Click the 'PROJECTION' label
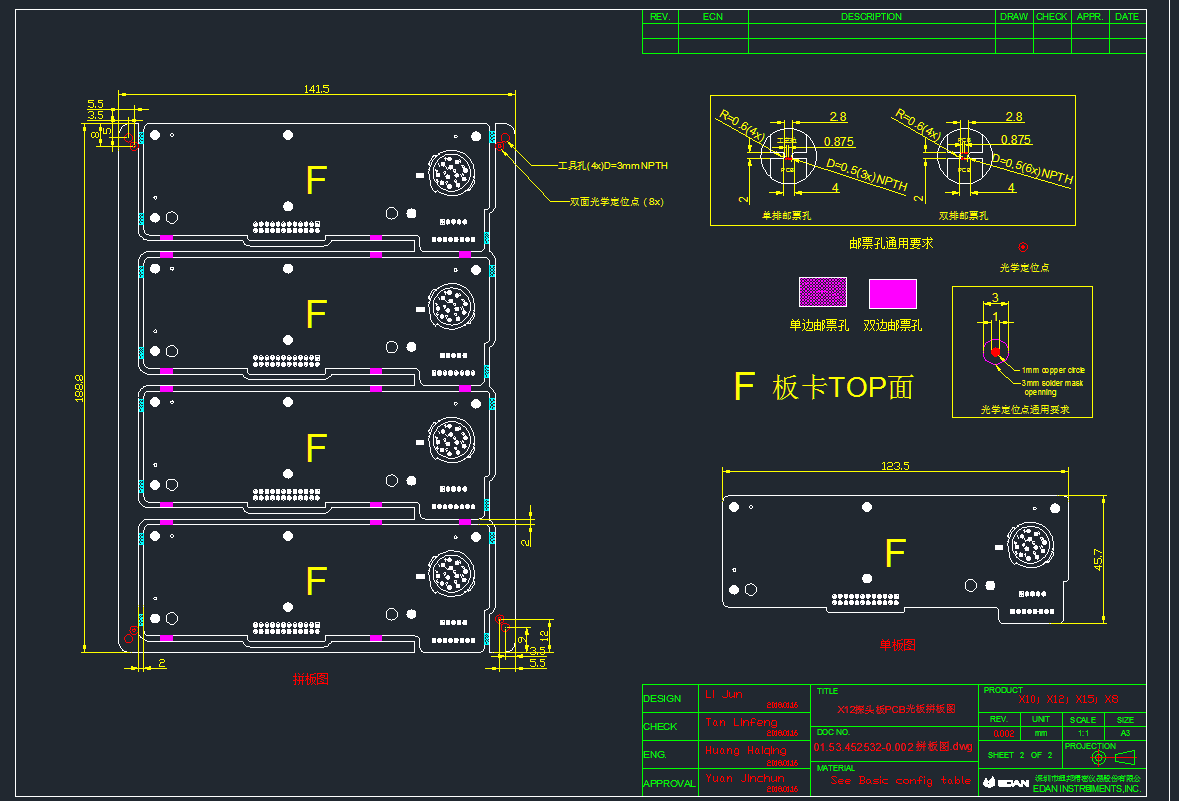 coord(1090,746)
